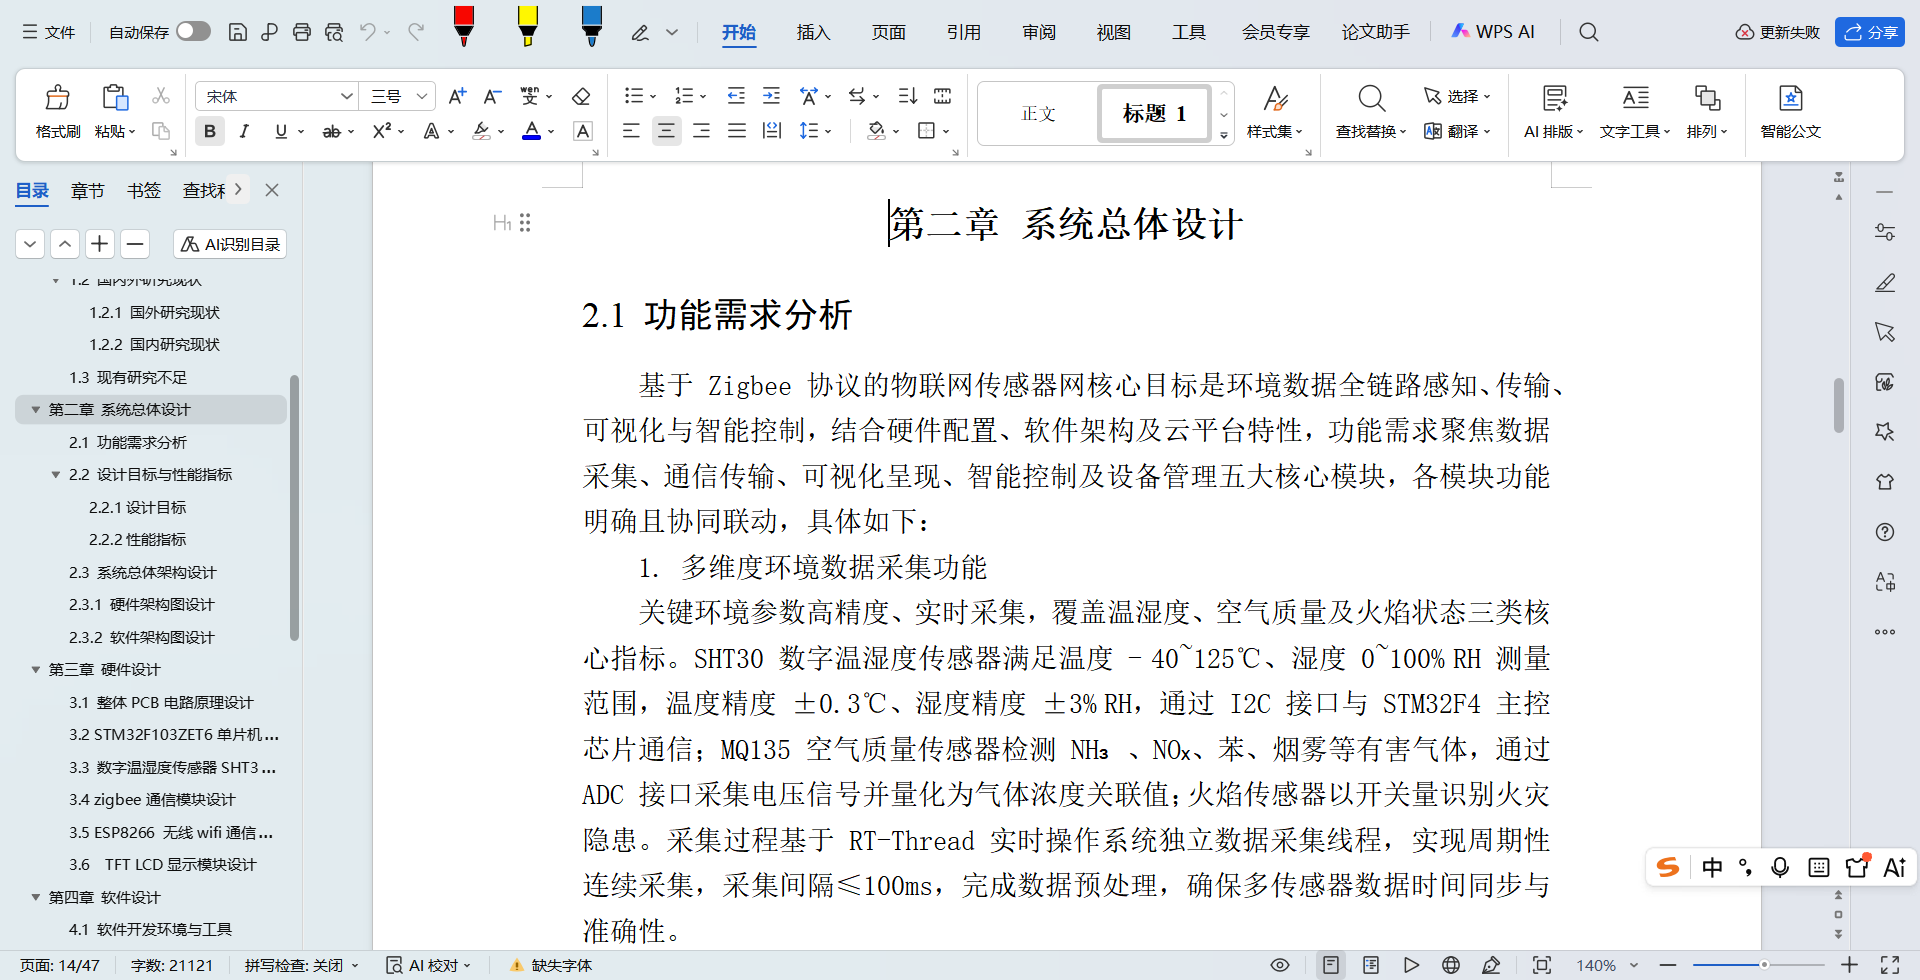Expand the styles gallery list
The height and width of the screenshot is (980, 1920).
1224,135
